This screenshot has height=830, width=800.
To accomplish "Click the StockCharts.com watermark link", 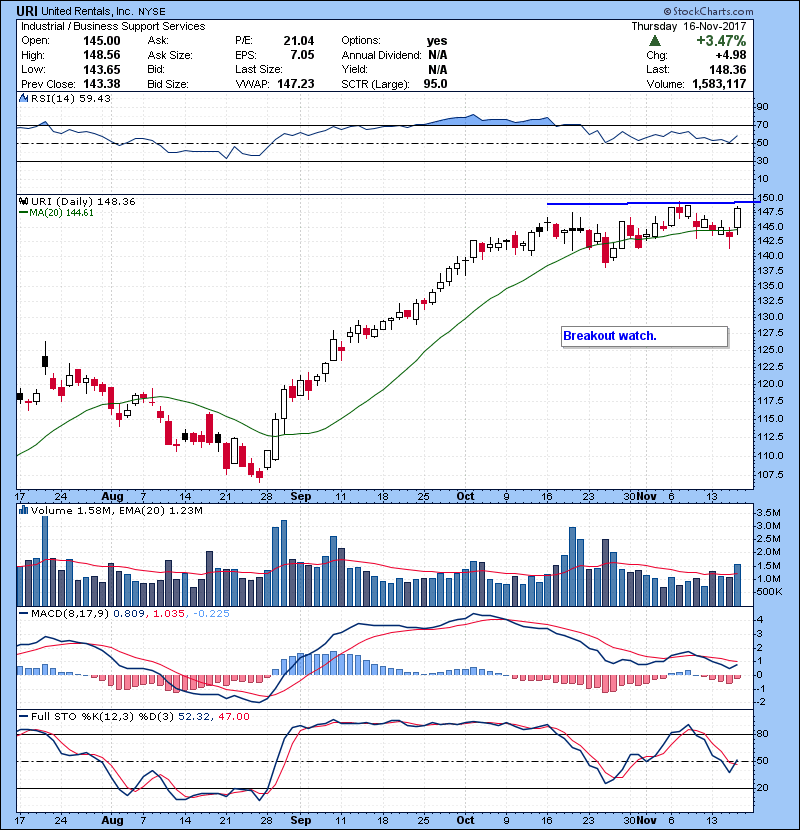I will [708, 11].
